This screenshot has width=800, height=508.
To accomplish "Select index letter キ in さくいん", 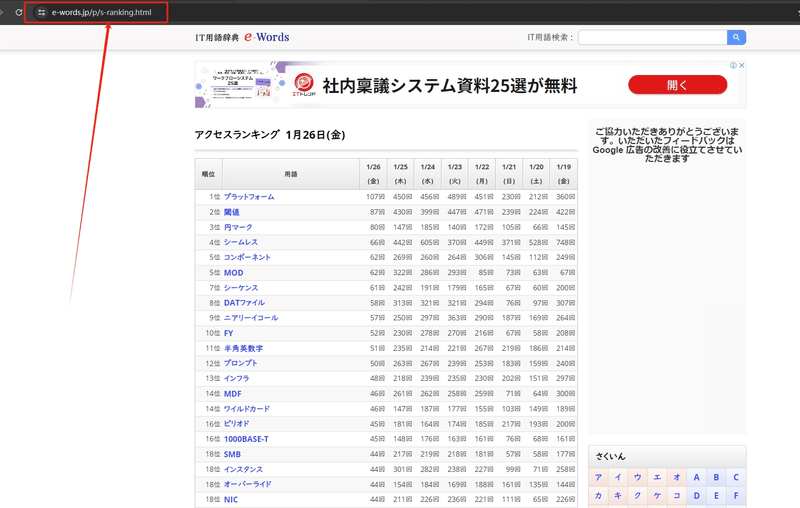I will click(618, 496).
